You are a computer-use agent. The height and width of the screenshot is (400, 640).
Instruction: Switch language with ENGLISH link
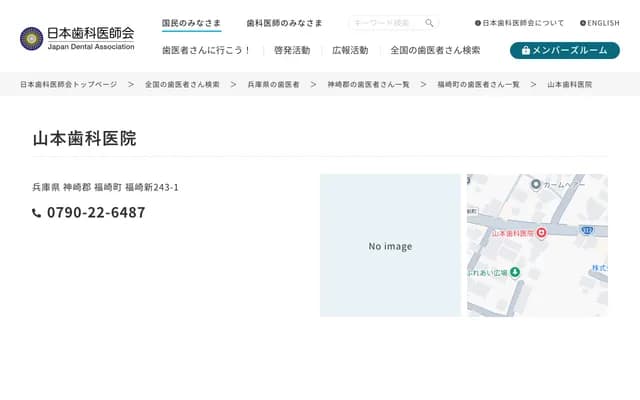pos(600,23)
